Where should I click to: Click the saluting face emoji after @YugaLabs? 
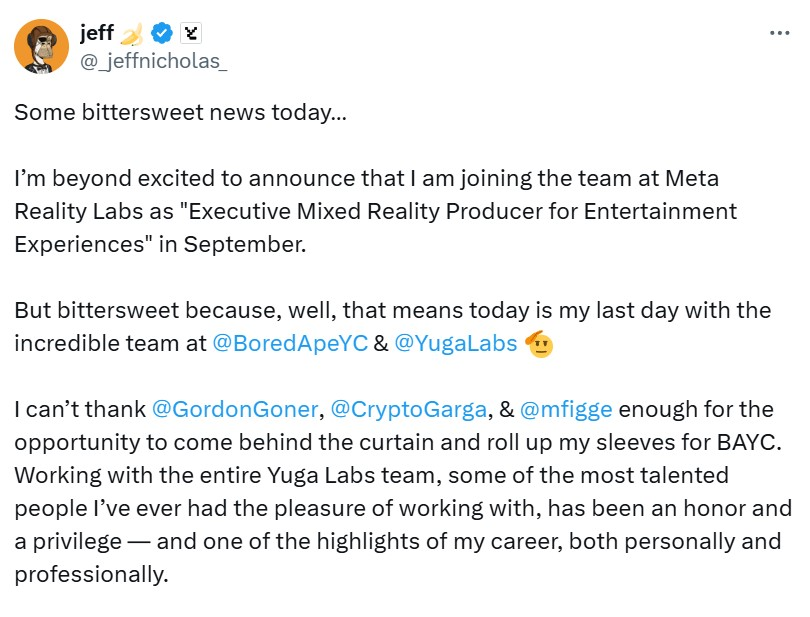click(540, 343)
